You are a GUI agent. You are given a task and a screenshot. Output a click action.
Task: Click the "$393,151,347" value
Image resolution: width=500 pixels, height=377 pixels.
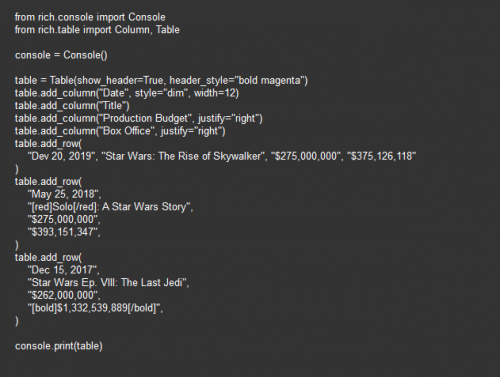point(63,232)
